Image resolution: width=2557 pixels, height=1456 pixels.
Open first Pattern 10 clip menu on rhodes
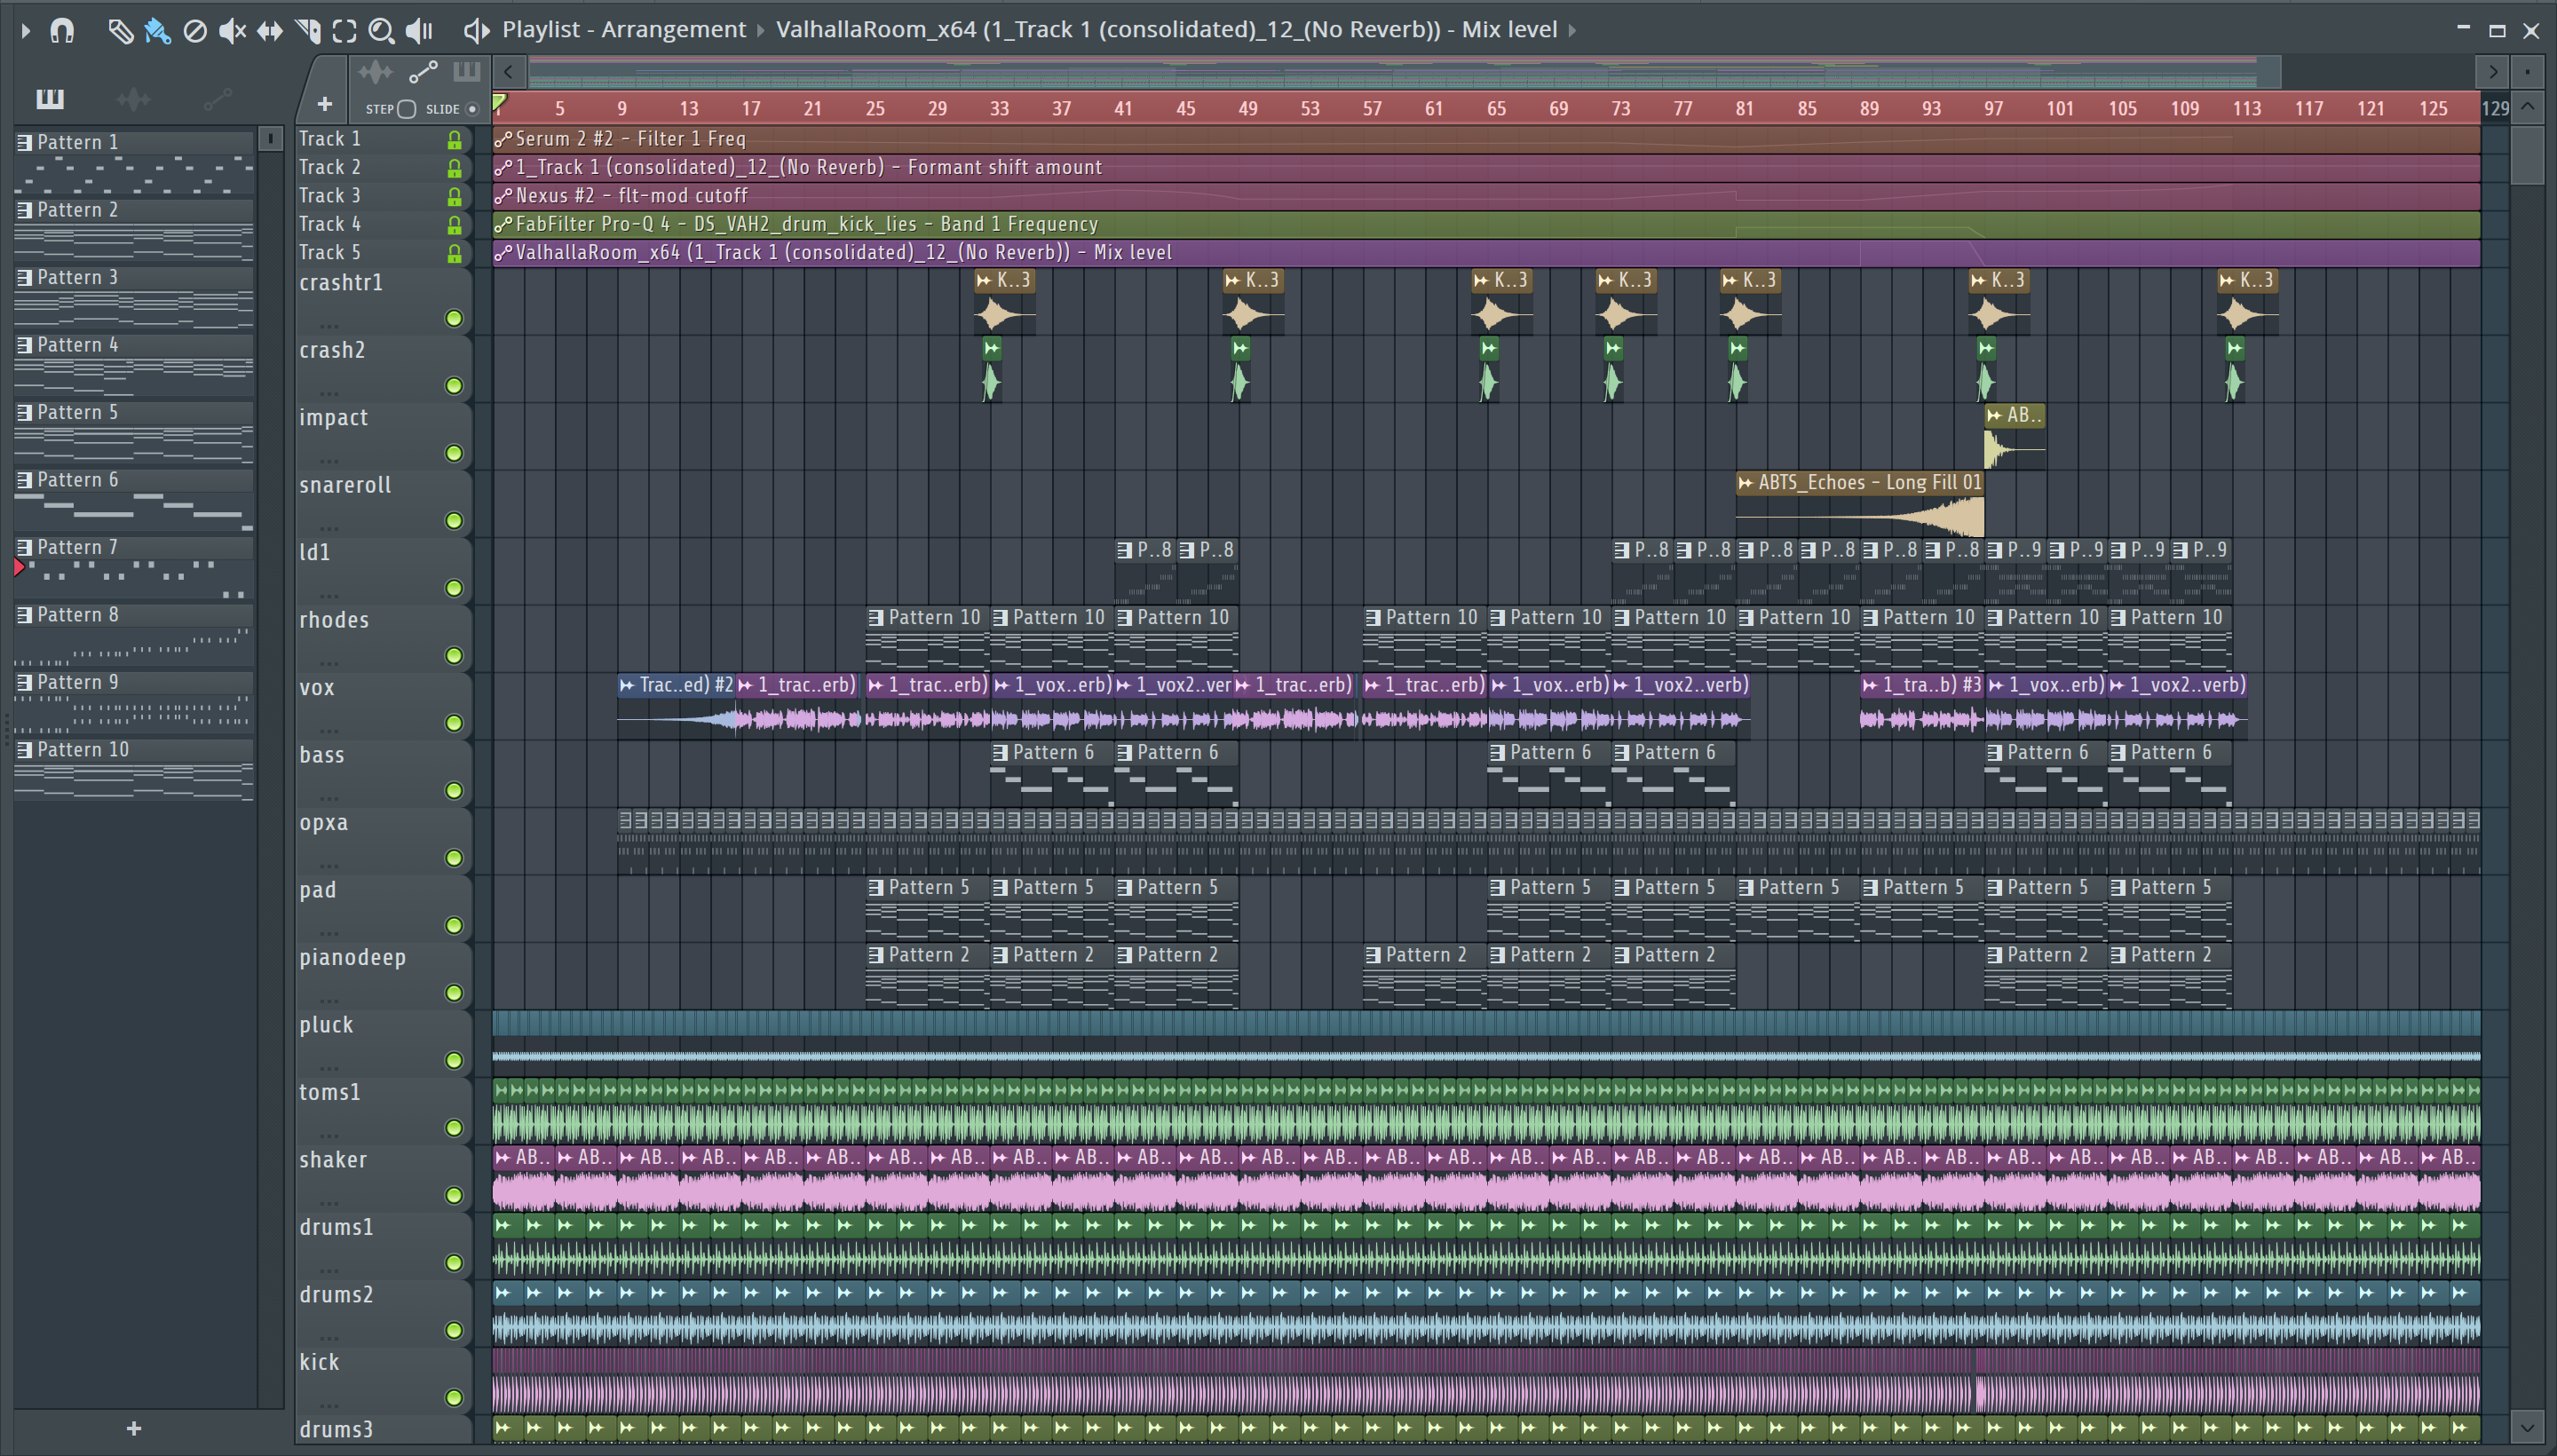(x=876, y=617)
